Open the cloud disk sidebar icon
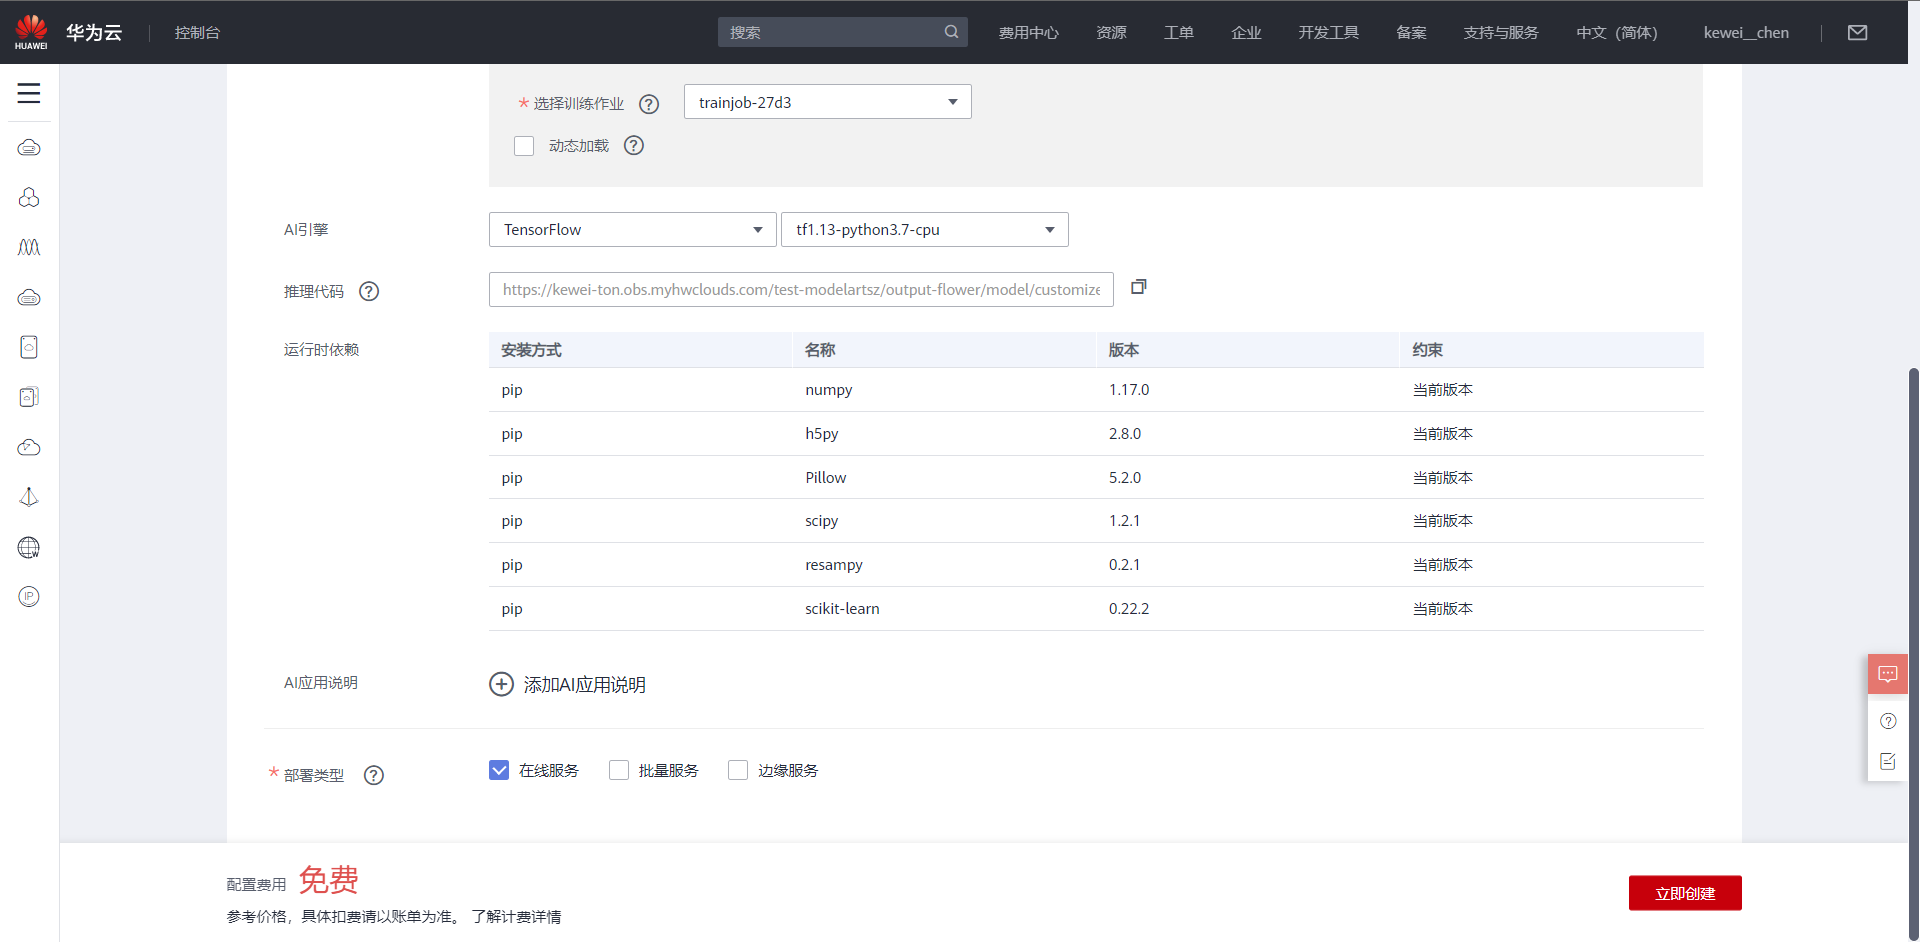The image size is (1920, 942). pos(29,297)
